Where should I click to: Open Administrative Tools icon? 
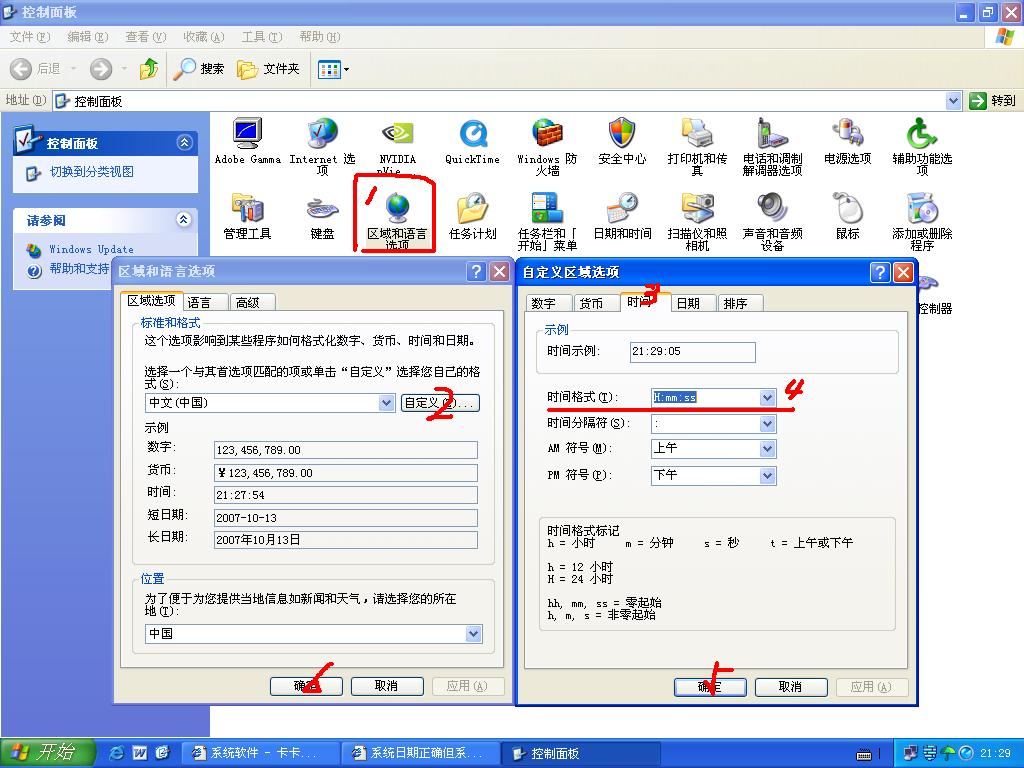[x=247, y=208]
